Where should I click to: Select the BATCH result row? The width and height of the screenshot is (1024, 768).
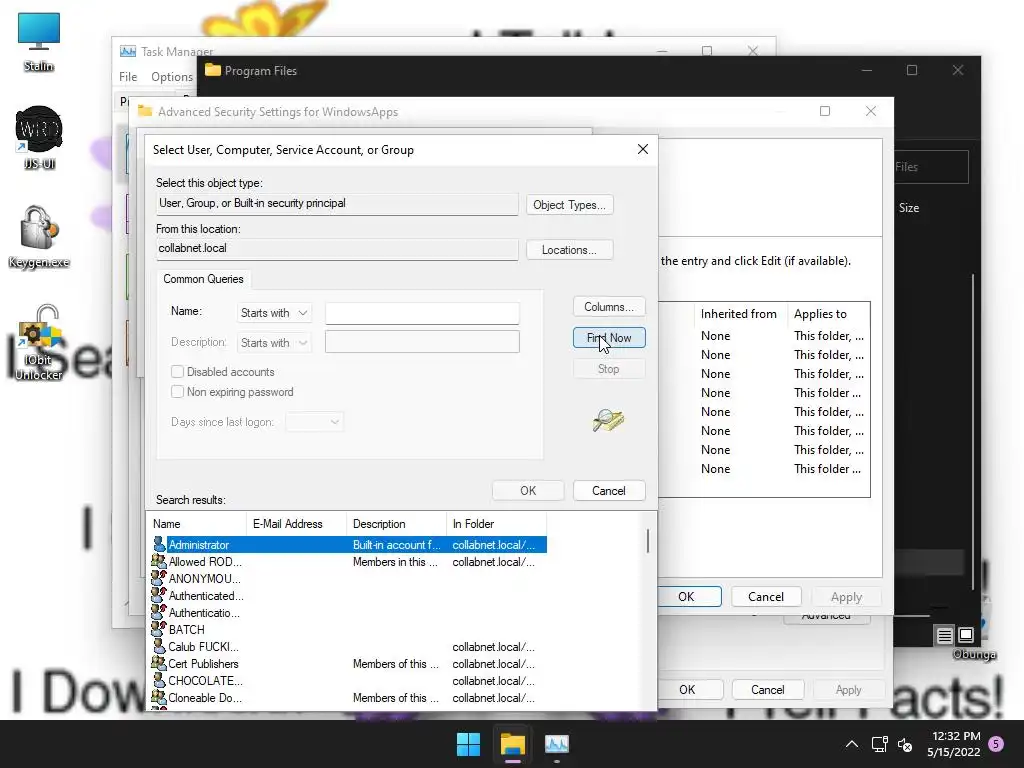(347, 629)
